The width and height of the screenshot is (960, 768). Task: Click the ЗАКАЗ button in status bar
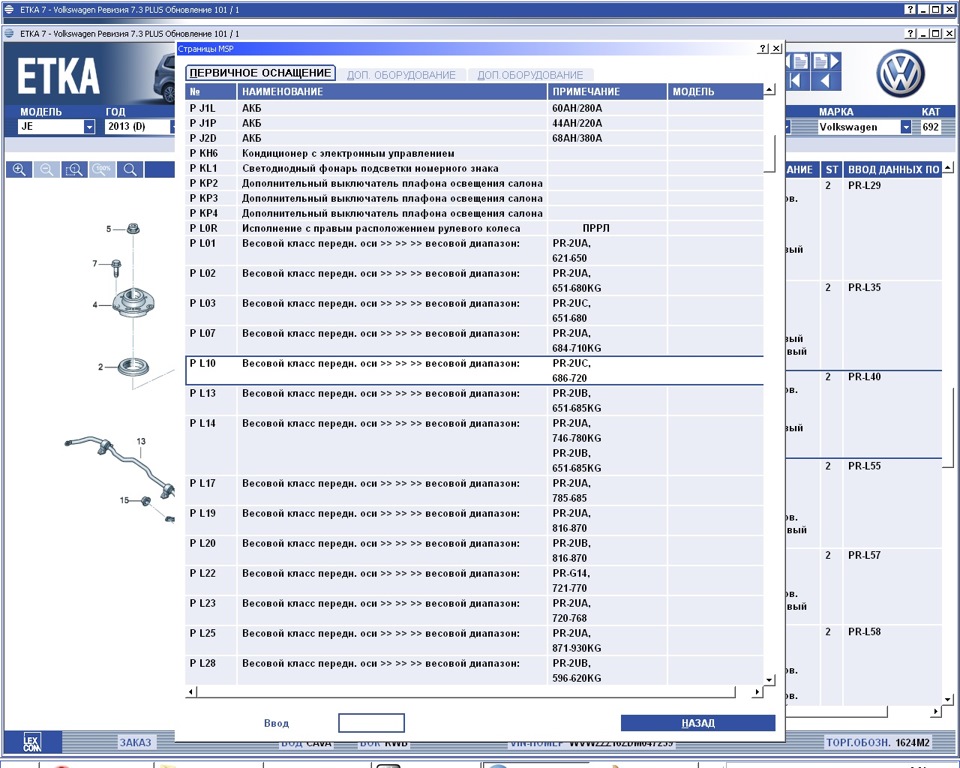point(135,742)
